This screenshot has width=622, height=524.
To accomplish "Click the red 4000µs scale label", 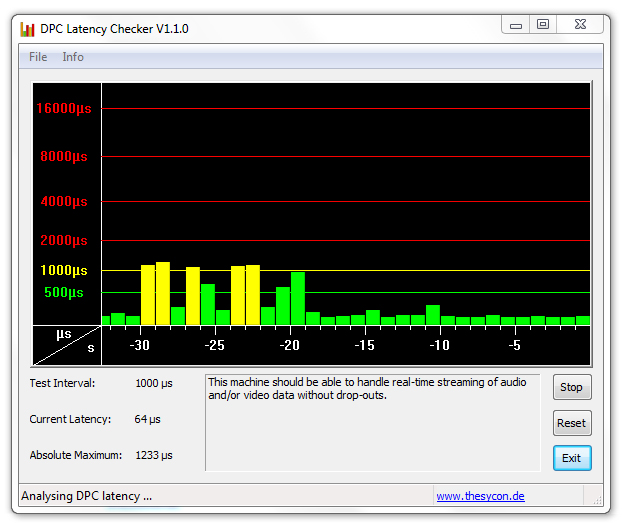I will coord(63,201).
